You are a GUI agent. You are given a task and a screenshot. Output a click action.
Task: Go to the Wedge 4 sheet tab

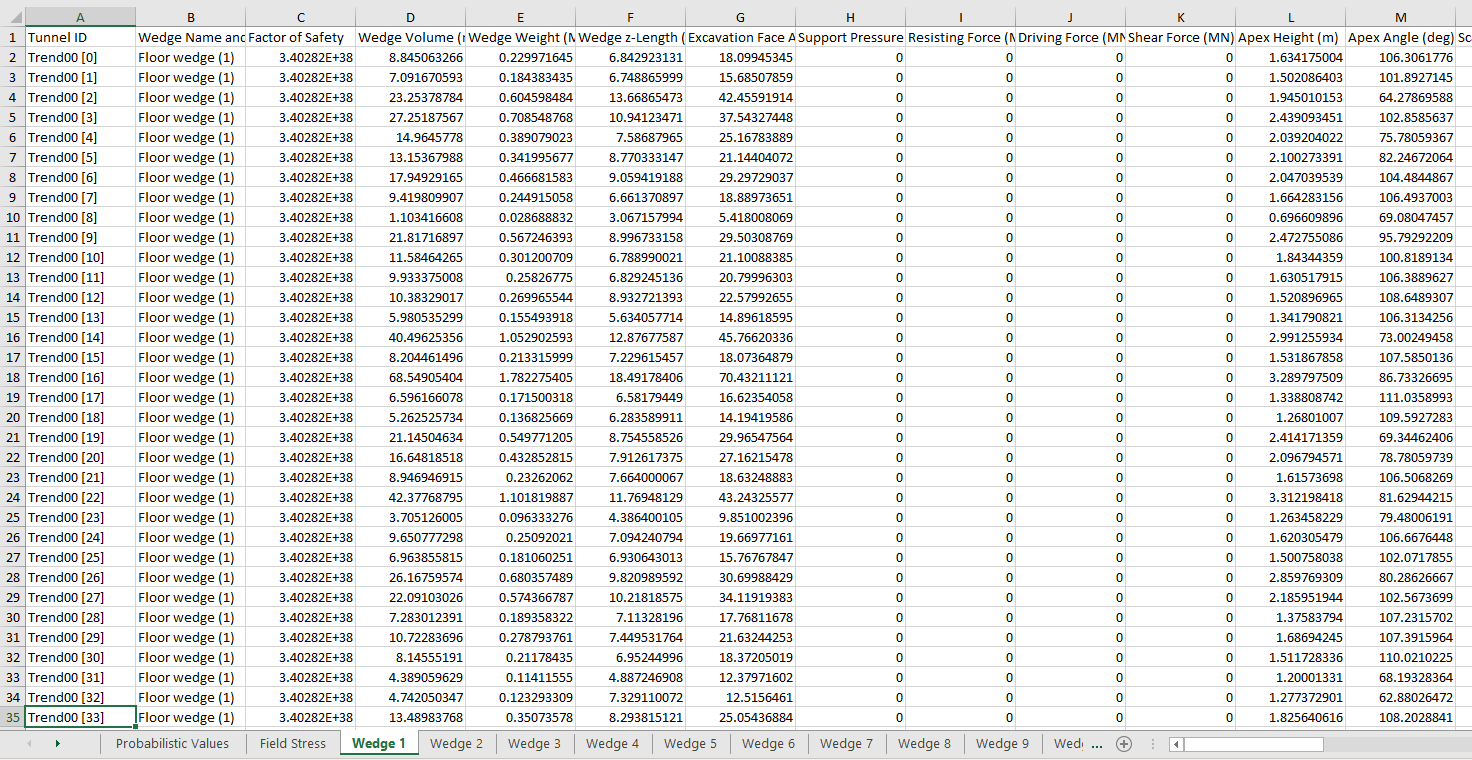pos(612,743)
